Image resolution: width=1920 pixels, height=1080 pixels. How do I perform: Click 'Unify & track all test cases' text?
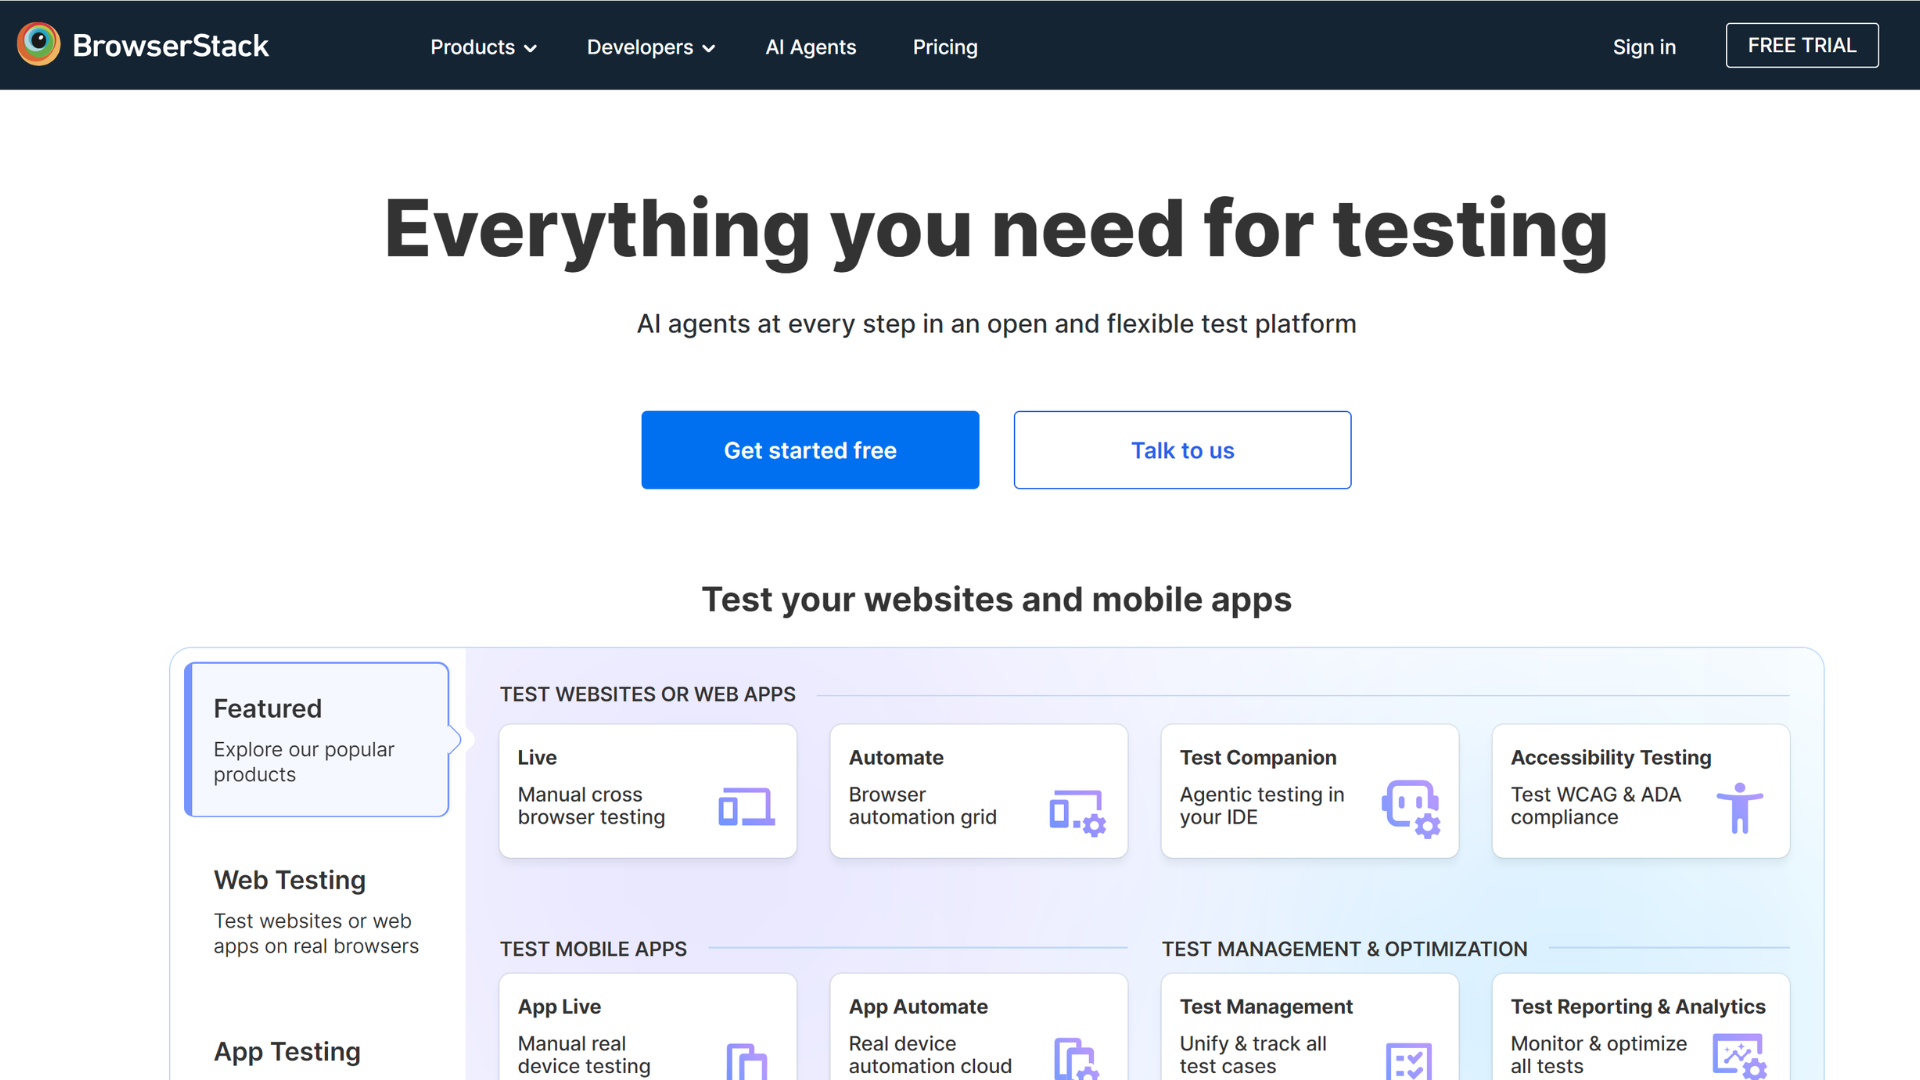(1253, 1054)
